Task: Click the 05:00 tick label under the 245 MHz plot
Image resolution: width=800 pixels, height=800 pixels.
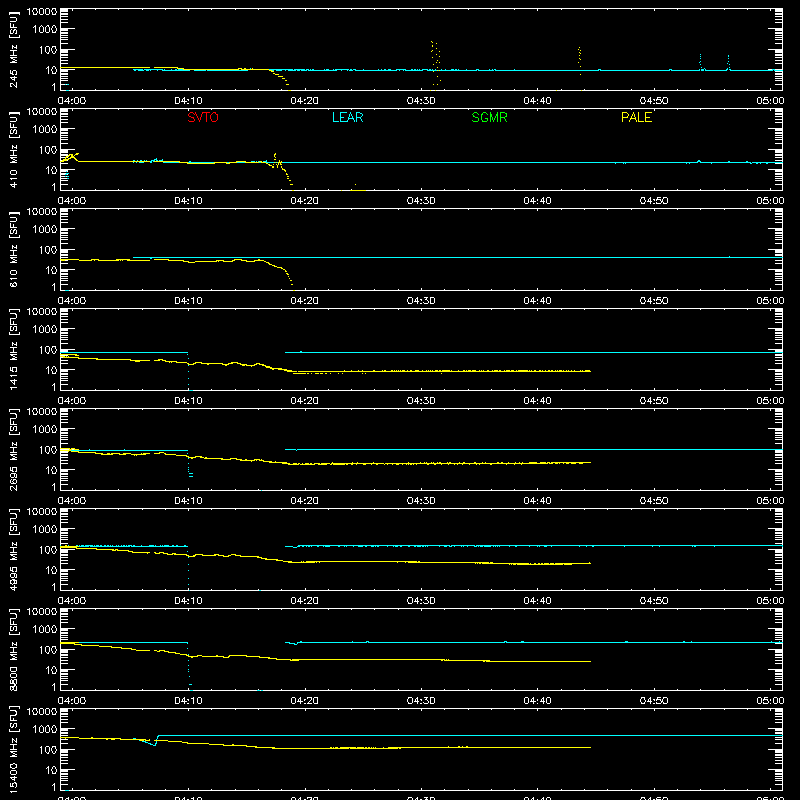Action: [770, 101]
